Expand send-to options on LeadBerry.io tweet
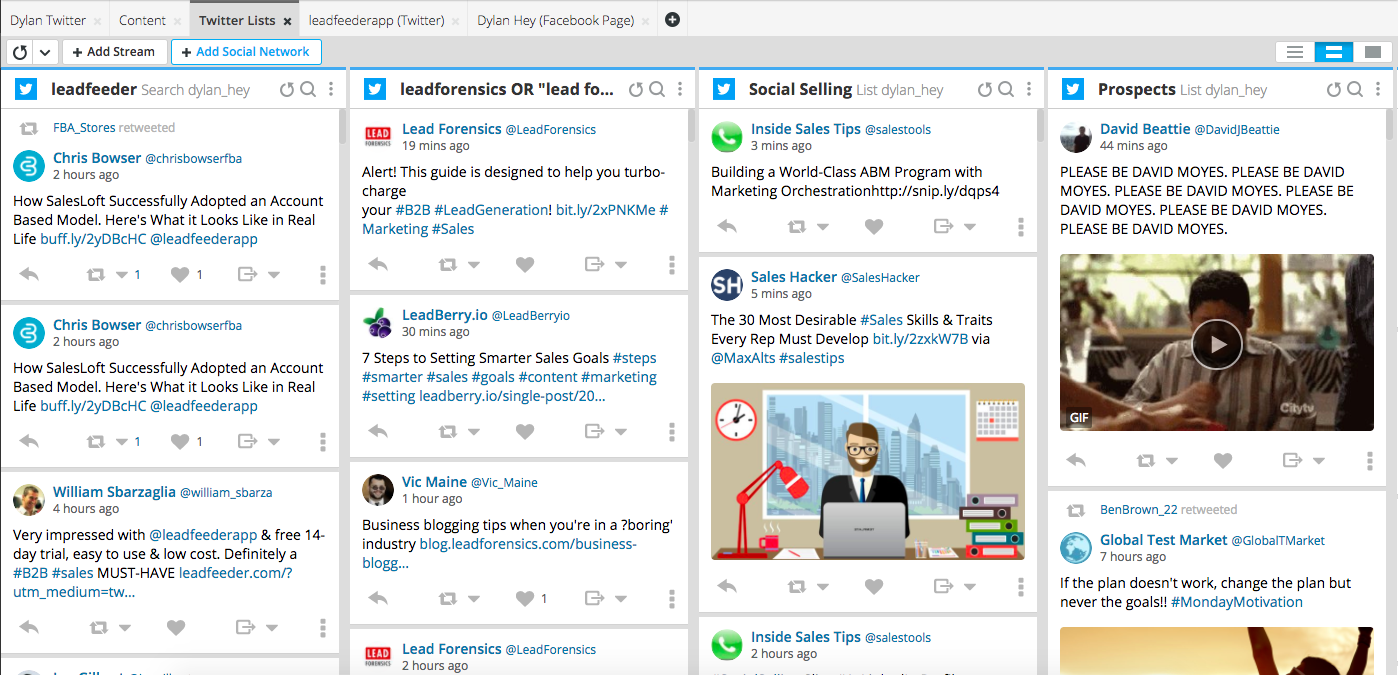1398x675 pixels. point(621,433)
